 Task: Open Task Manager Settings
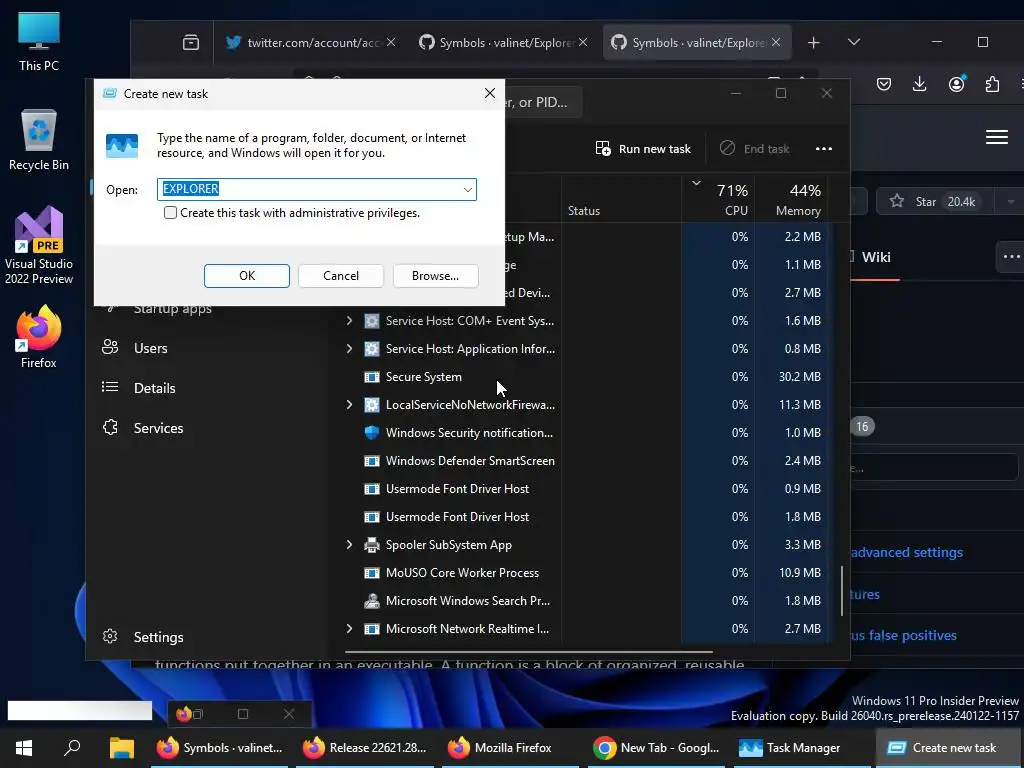pos(159,637)
